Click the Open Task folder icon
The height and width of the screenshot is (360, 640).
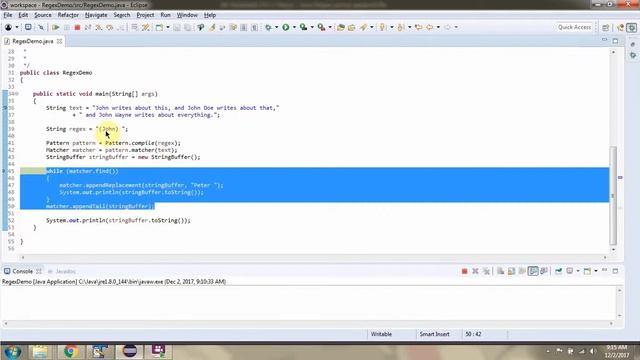point(351,27)
